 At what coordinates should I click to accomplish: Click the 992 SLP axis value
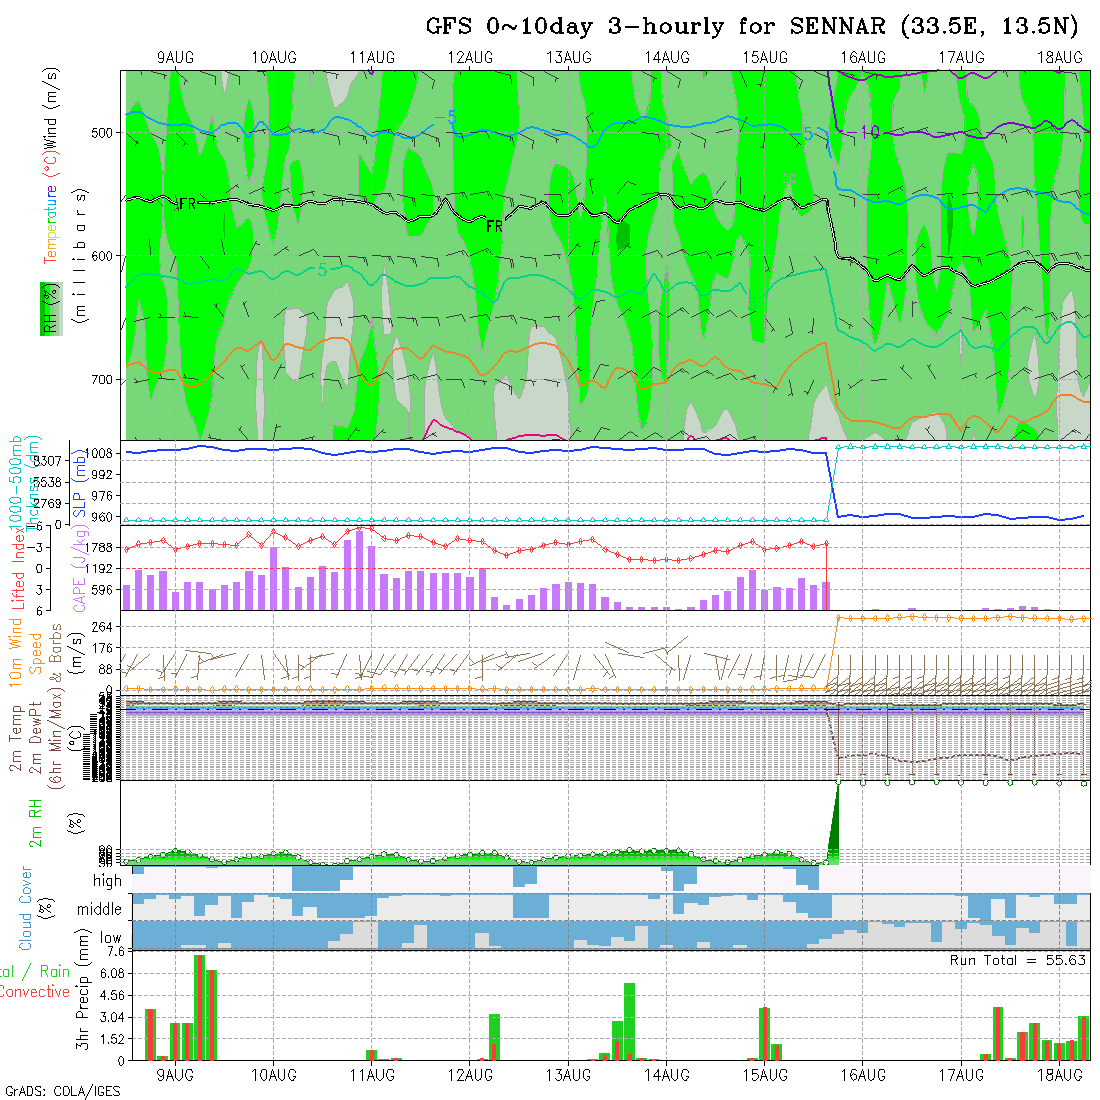pyautogui.click(x=103, y=475)
